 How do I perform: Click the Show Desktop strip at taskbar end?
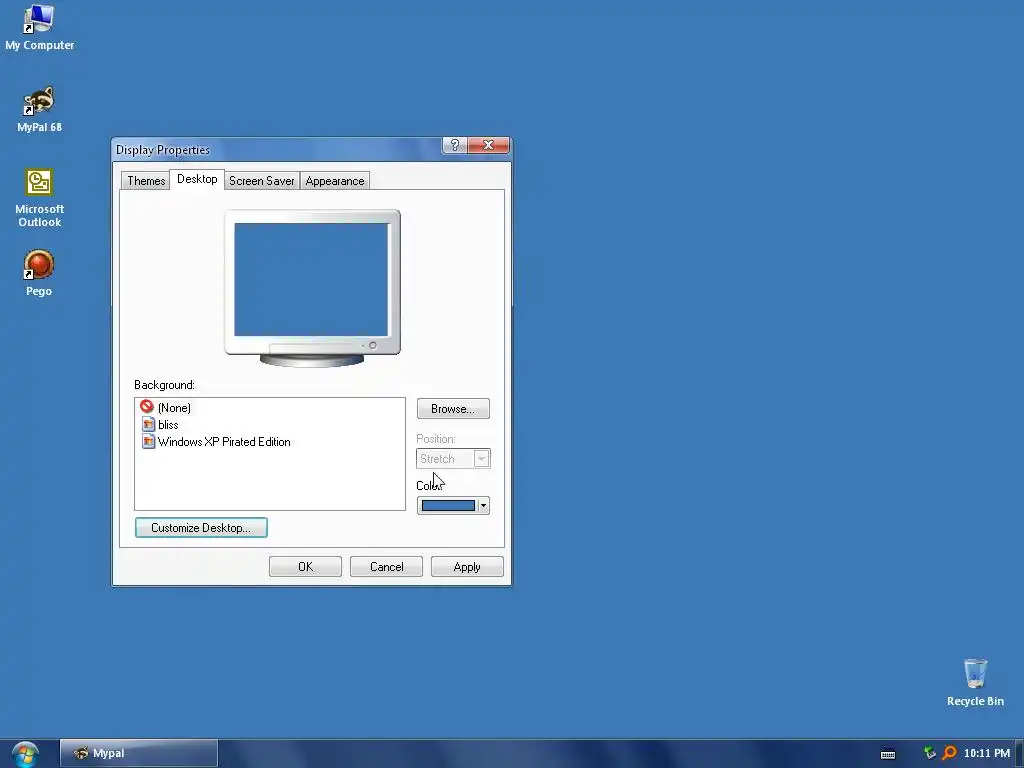pyautogui.click(x=1019, y=754)
